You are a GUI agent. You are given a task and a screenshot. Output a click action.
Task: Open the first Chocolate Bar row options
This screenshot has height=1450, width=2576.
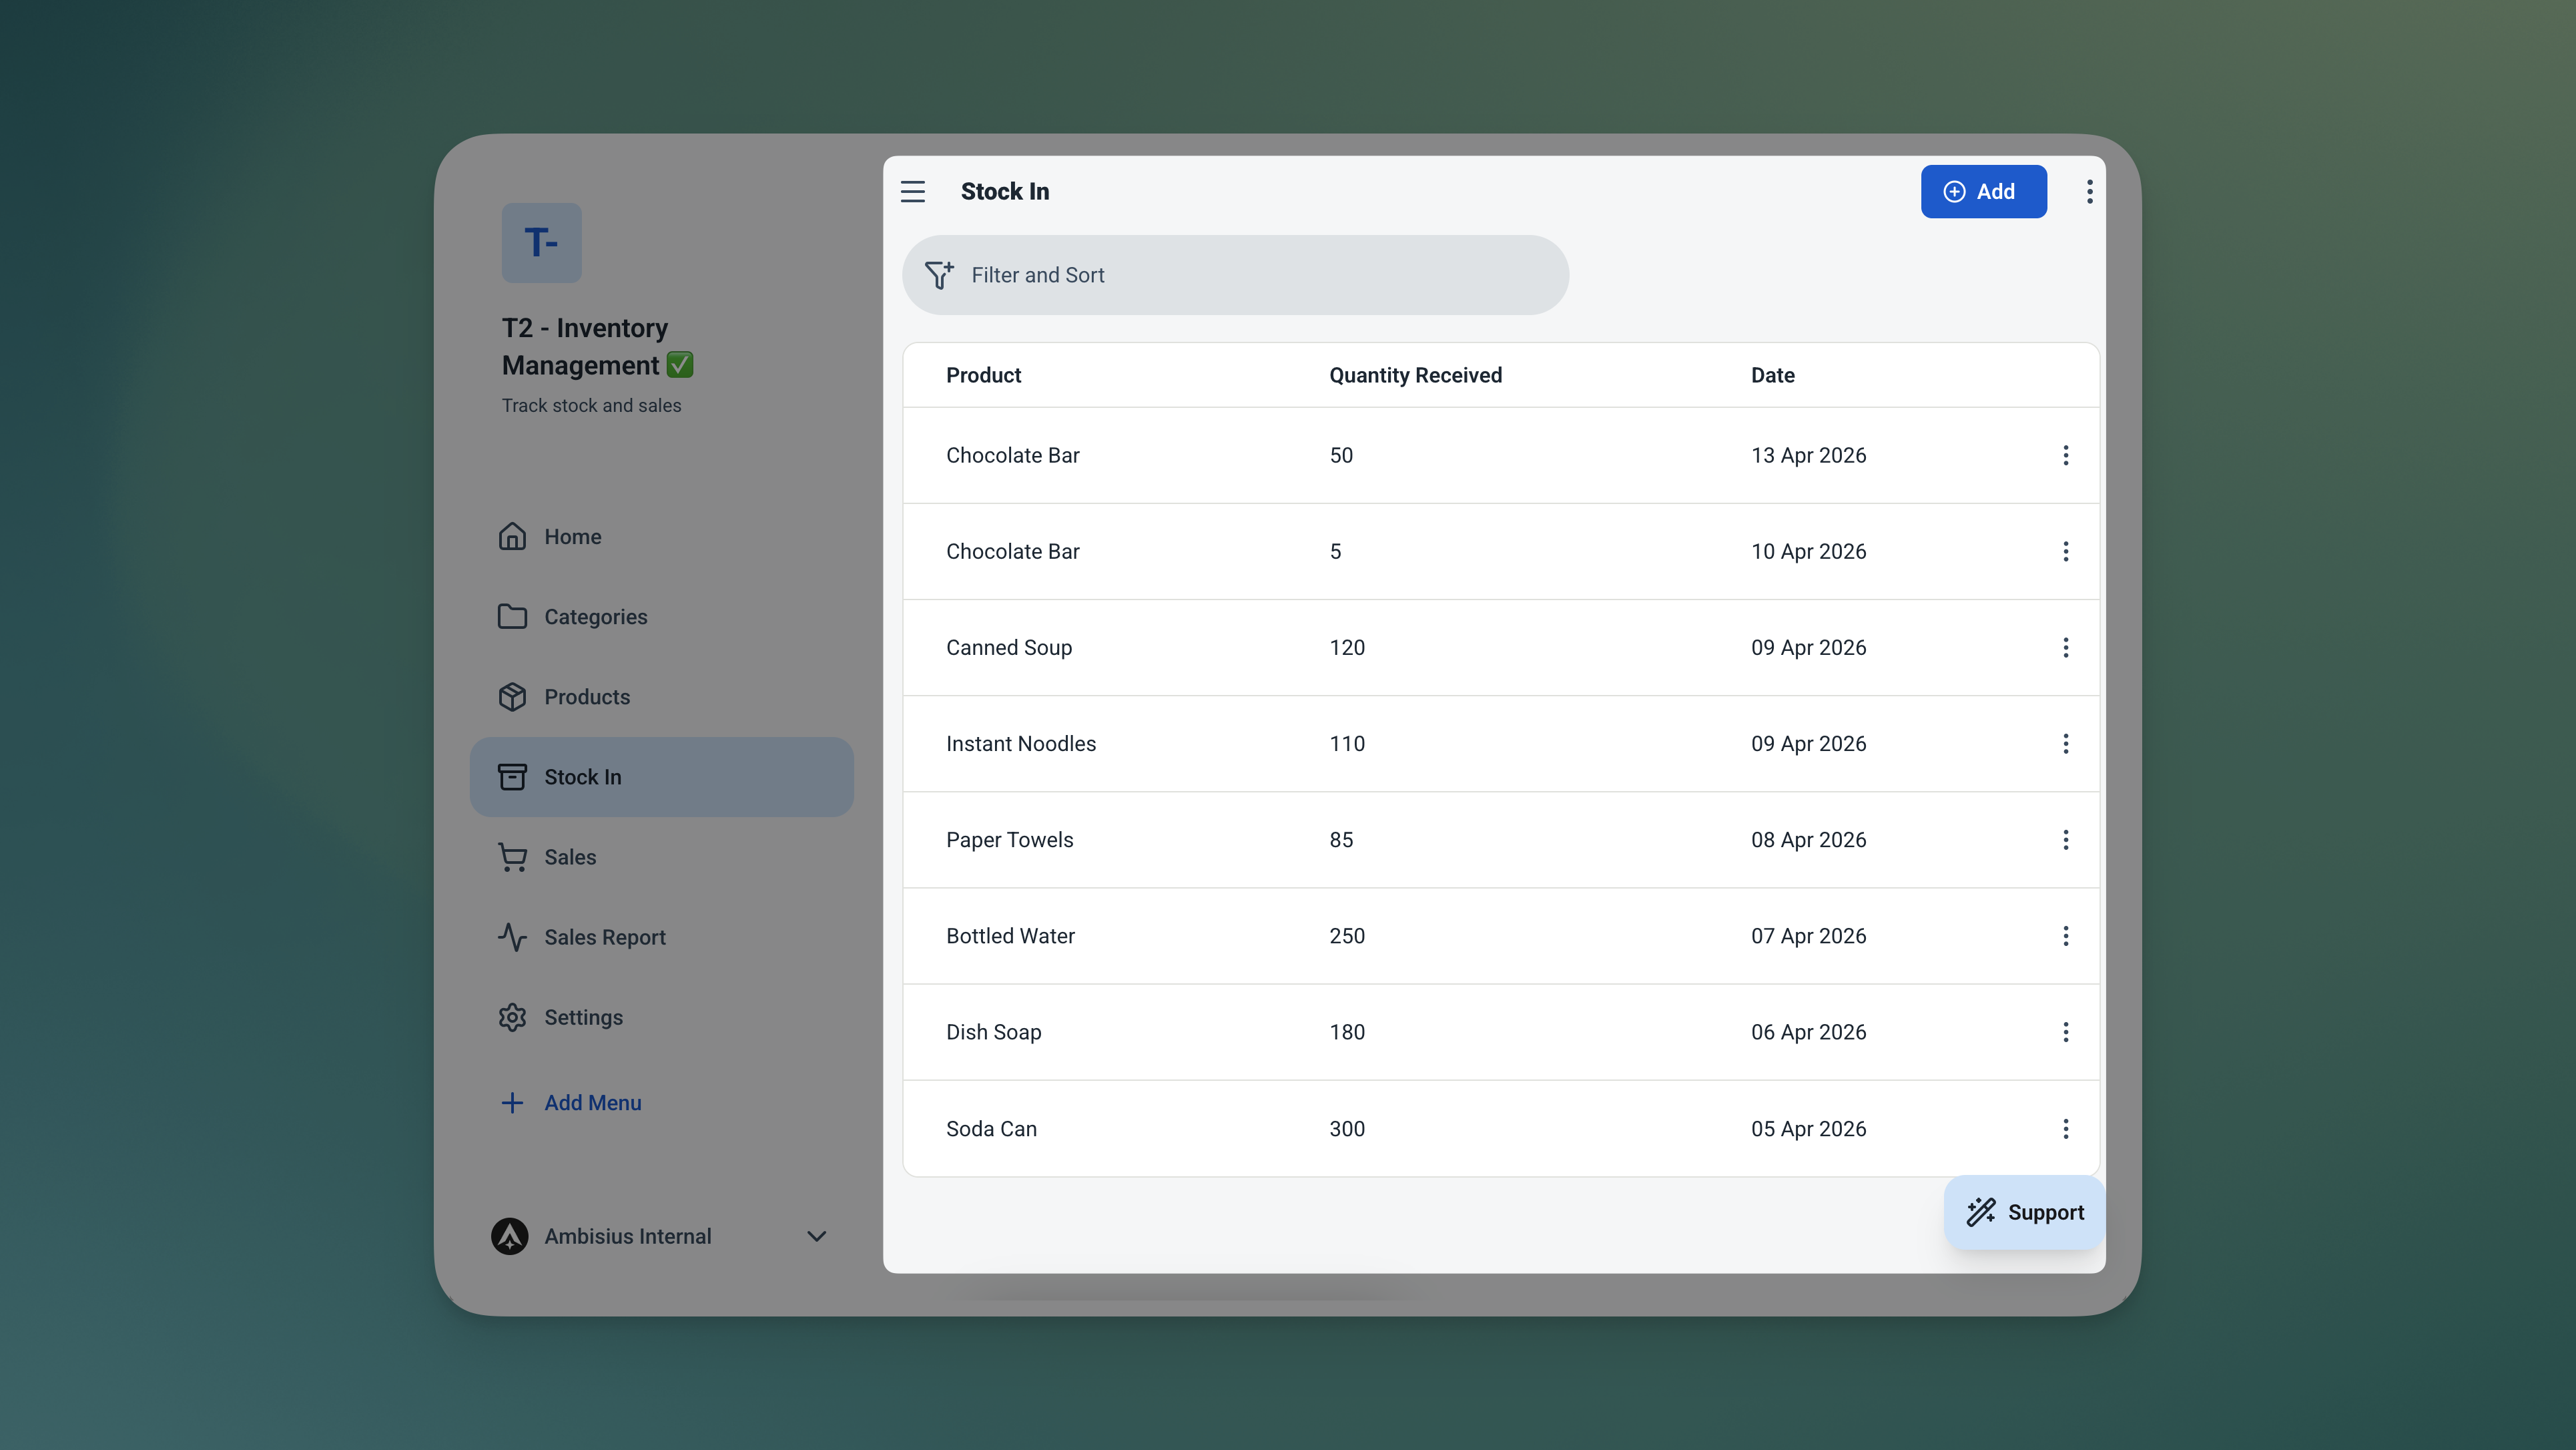pos(2065,455)
